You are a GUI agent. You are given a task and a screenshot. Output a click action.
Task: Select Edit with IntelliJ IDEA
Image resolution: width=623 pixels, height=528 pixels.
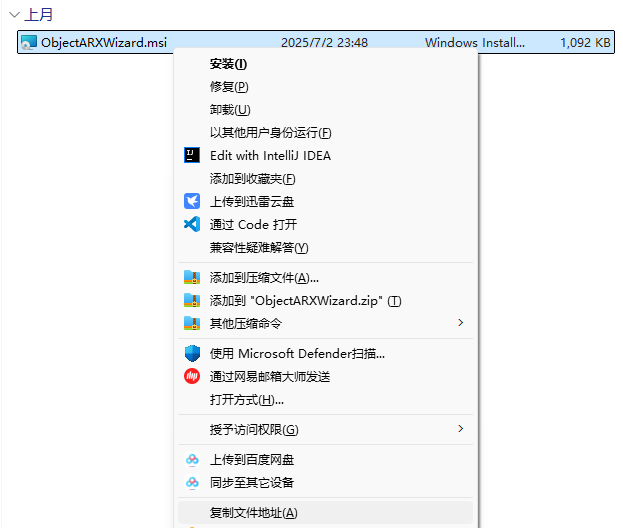click(270, 156)
